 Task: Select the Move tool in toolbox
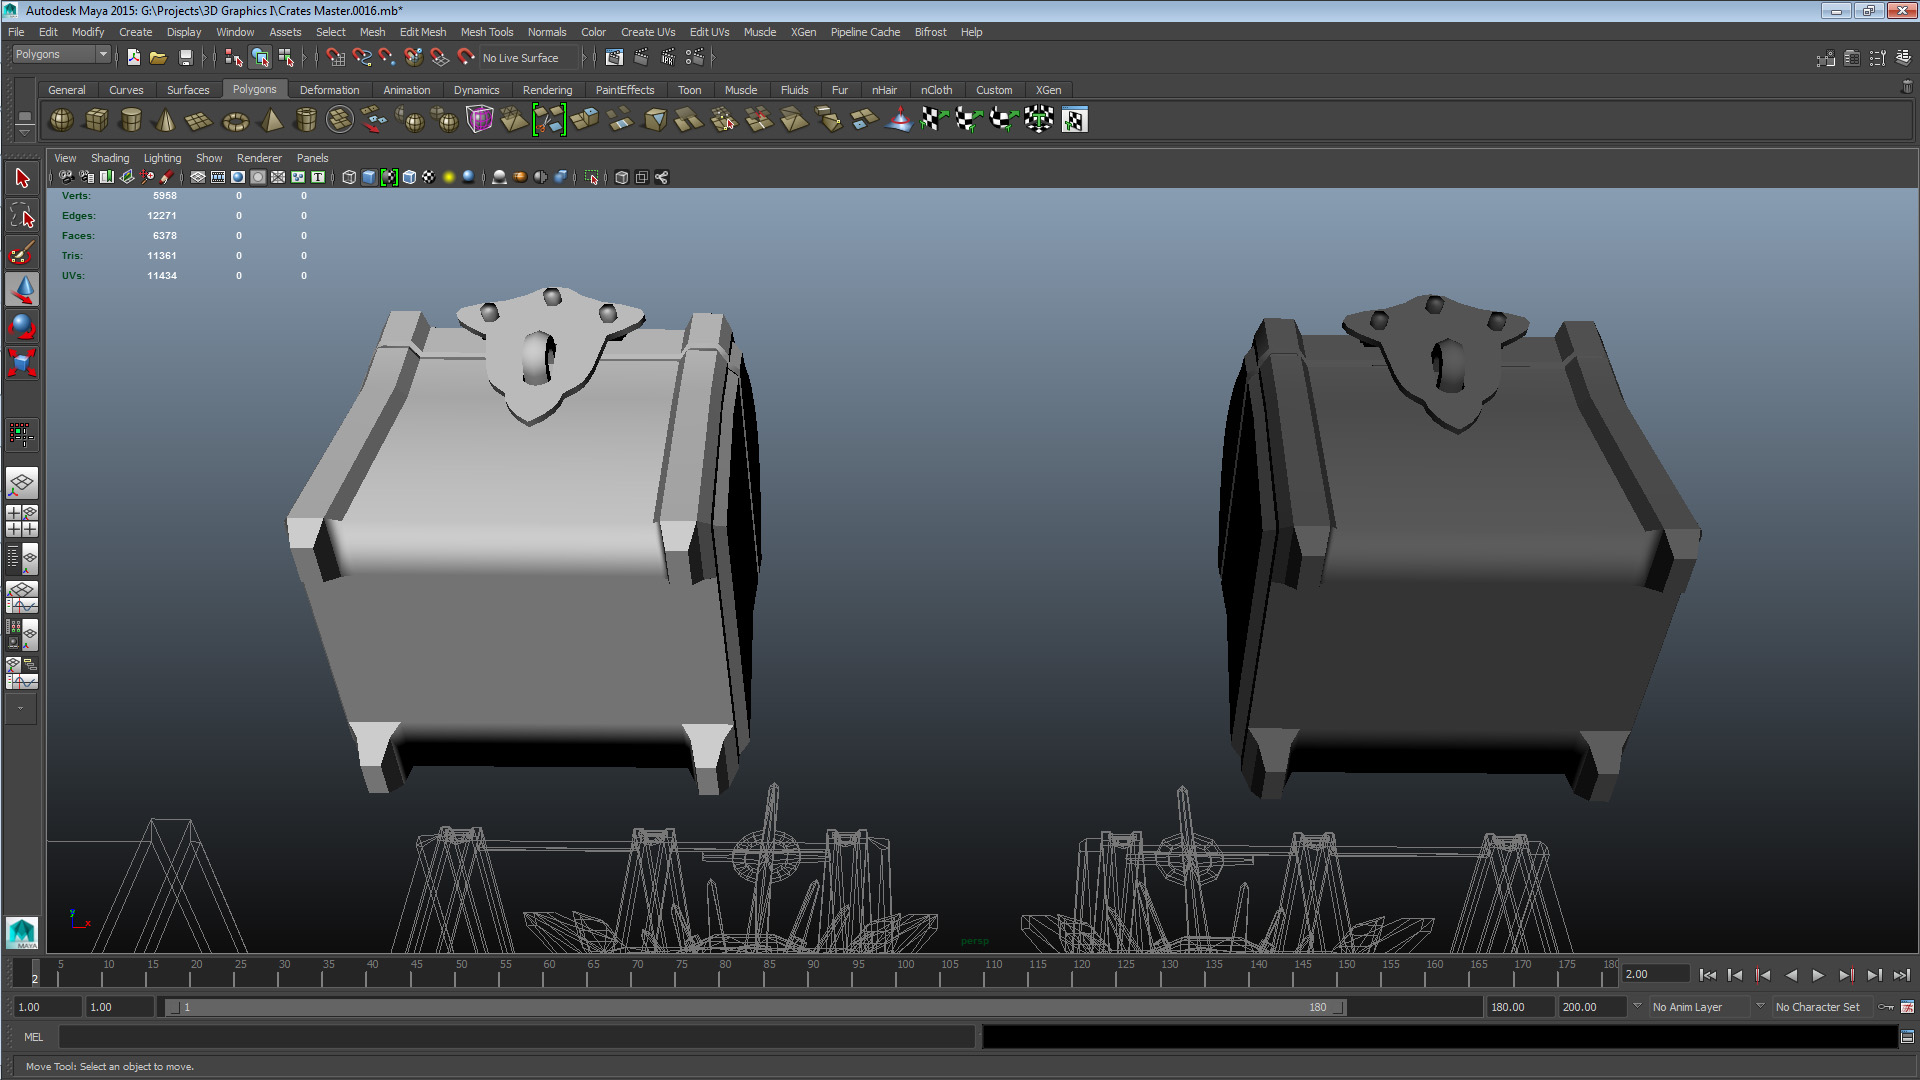coord(22,290)
